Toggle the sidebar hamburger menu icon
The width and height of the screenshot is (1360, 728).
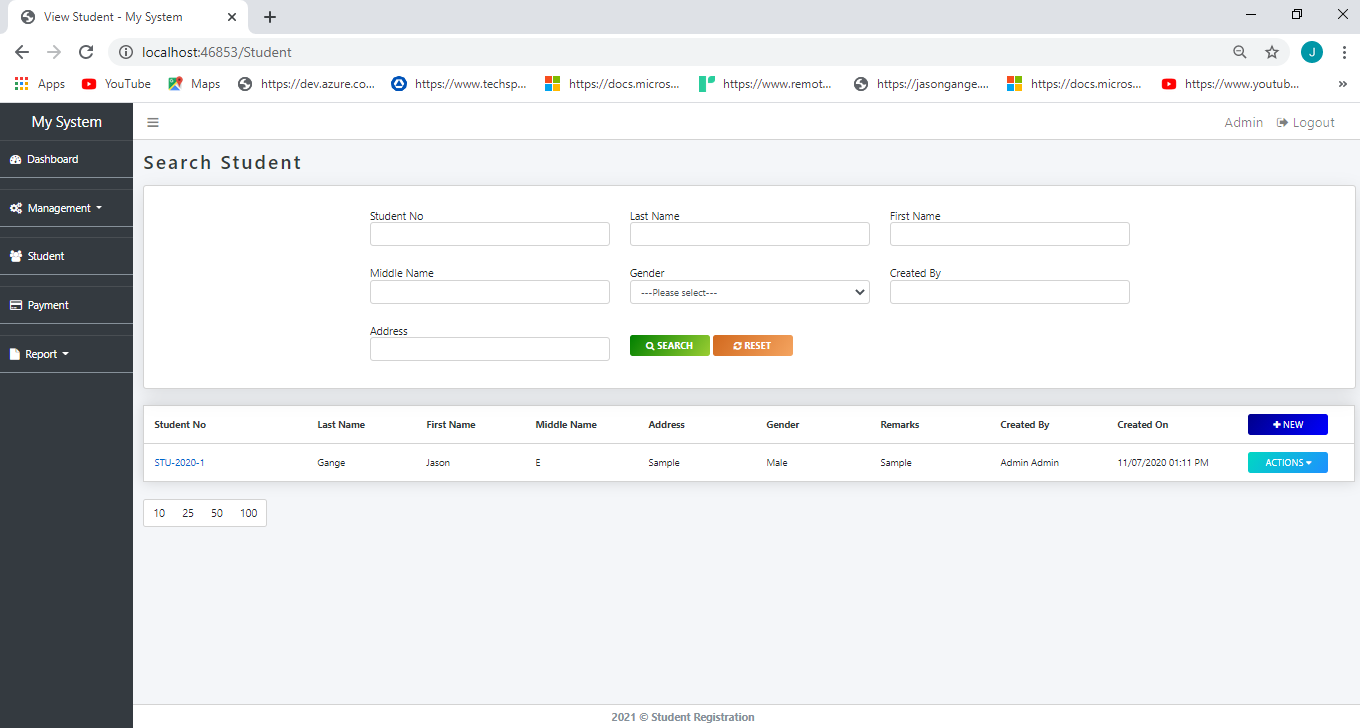pos(153,123)
